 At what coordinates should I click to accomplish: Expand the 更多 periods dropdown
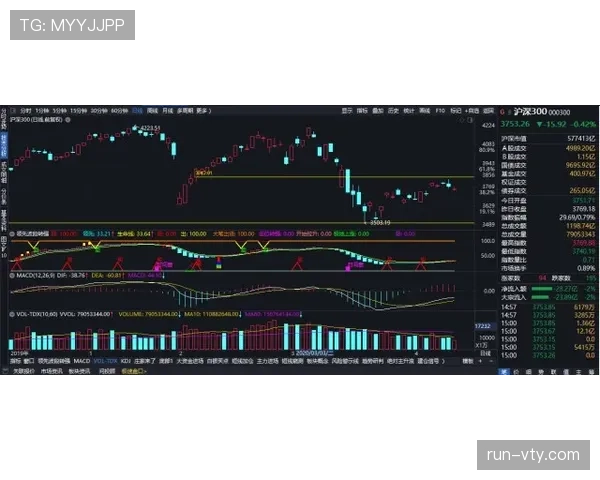click(x=204, y=111)
